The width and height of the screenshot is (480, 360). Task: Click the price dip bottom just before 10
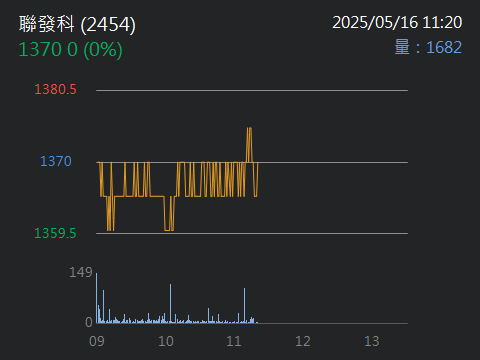point(169,230)
